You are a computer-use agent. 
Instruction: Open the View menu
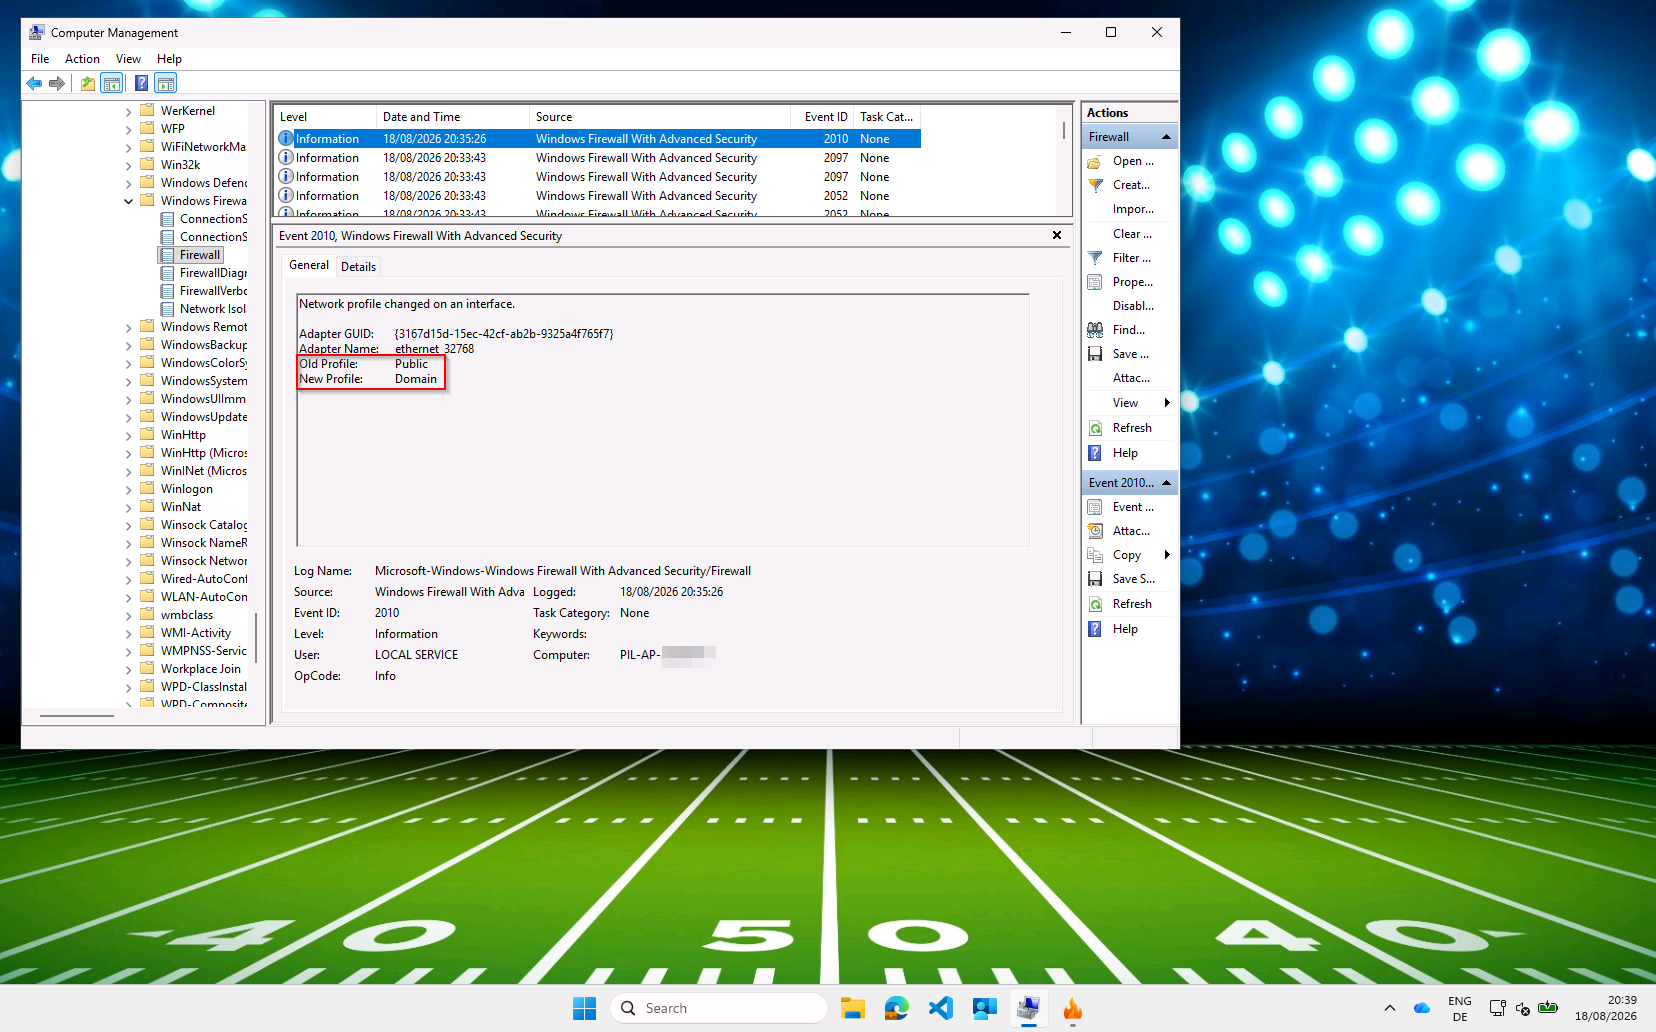tap(128, 59)
